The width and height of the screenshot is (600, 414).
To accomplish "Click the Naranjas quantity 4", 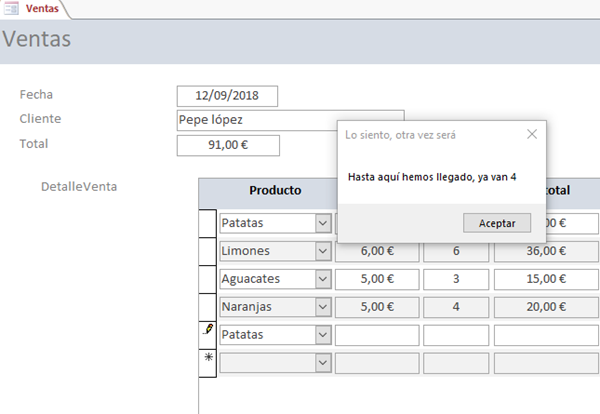I will [x=456, y=307].
